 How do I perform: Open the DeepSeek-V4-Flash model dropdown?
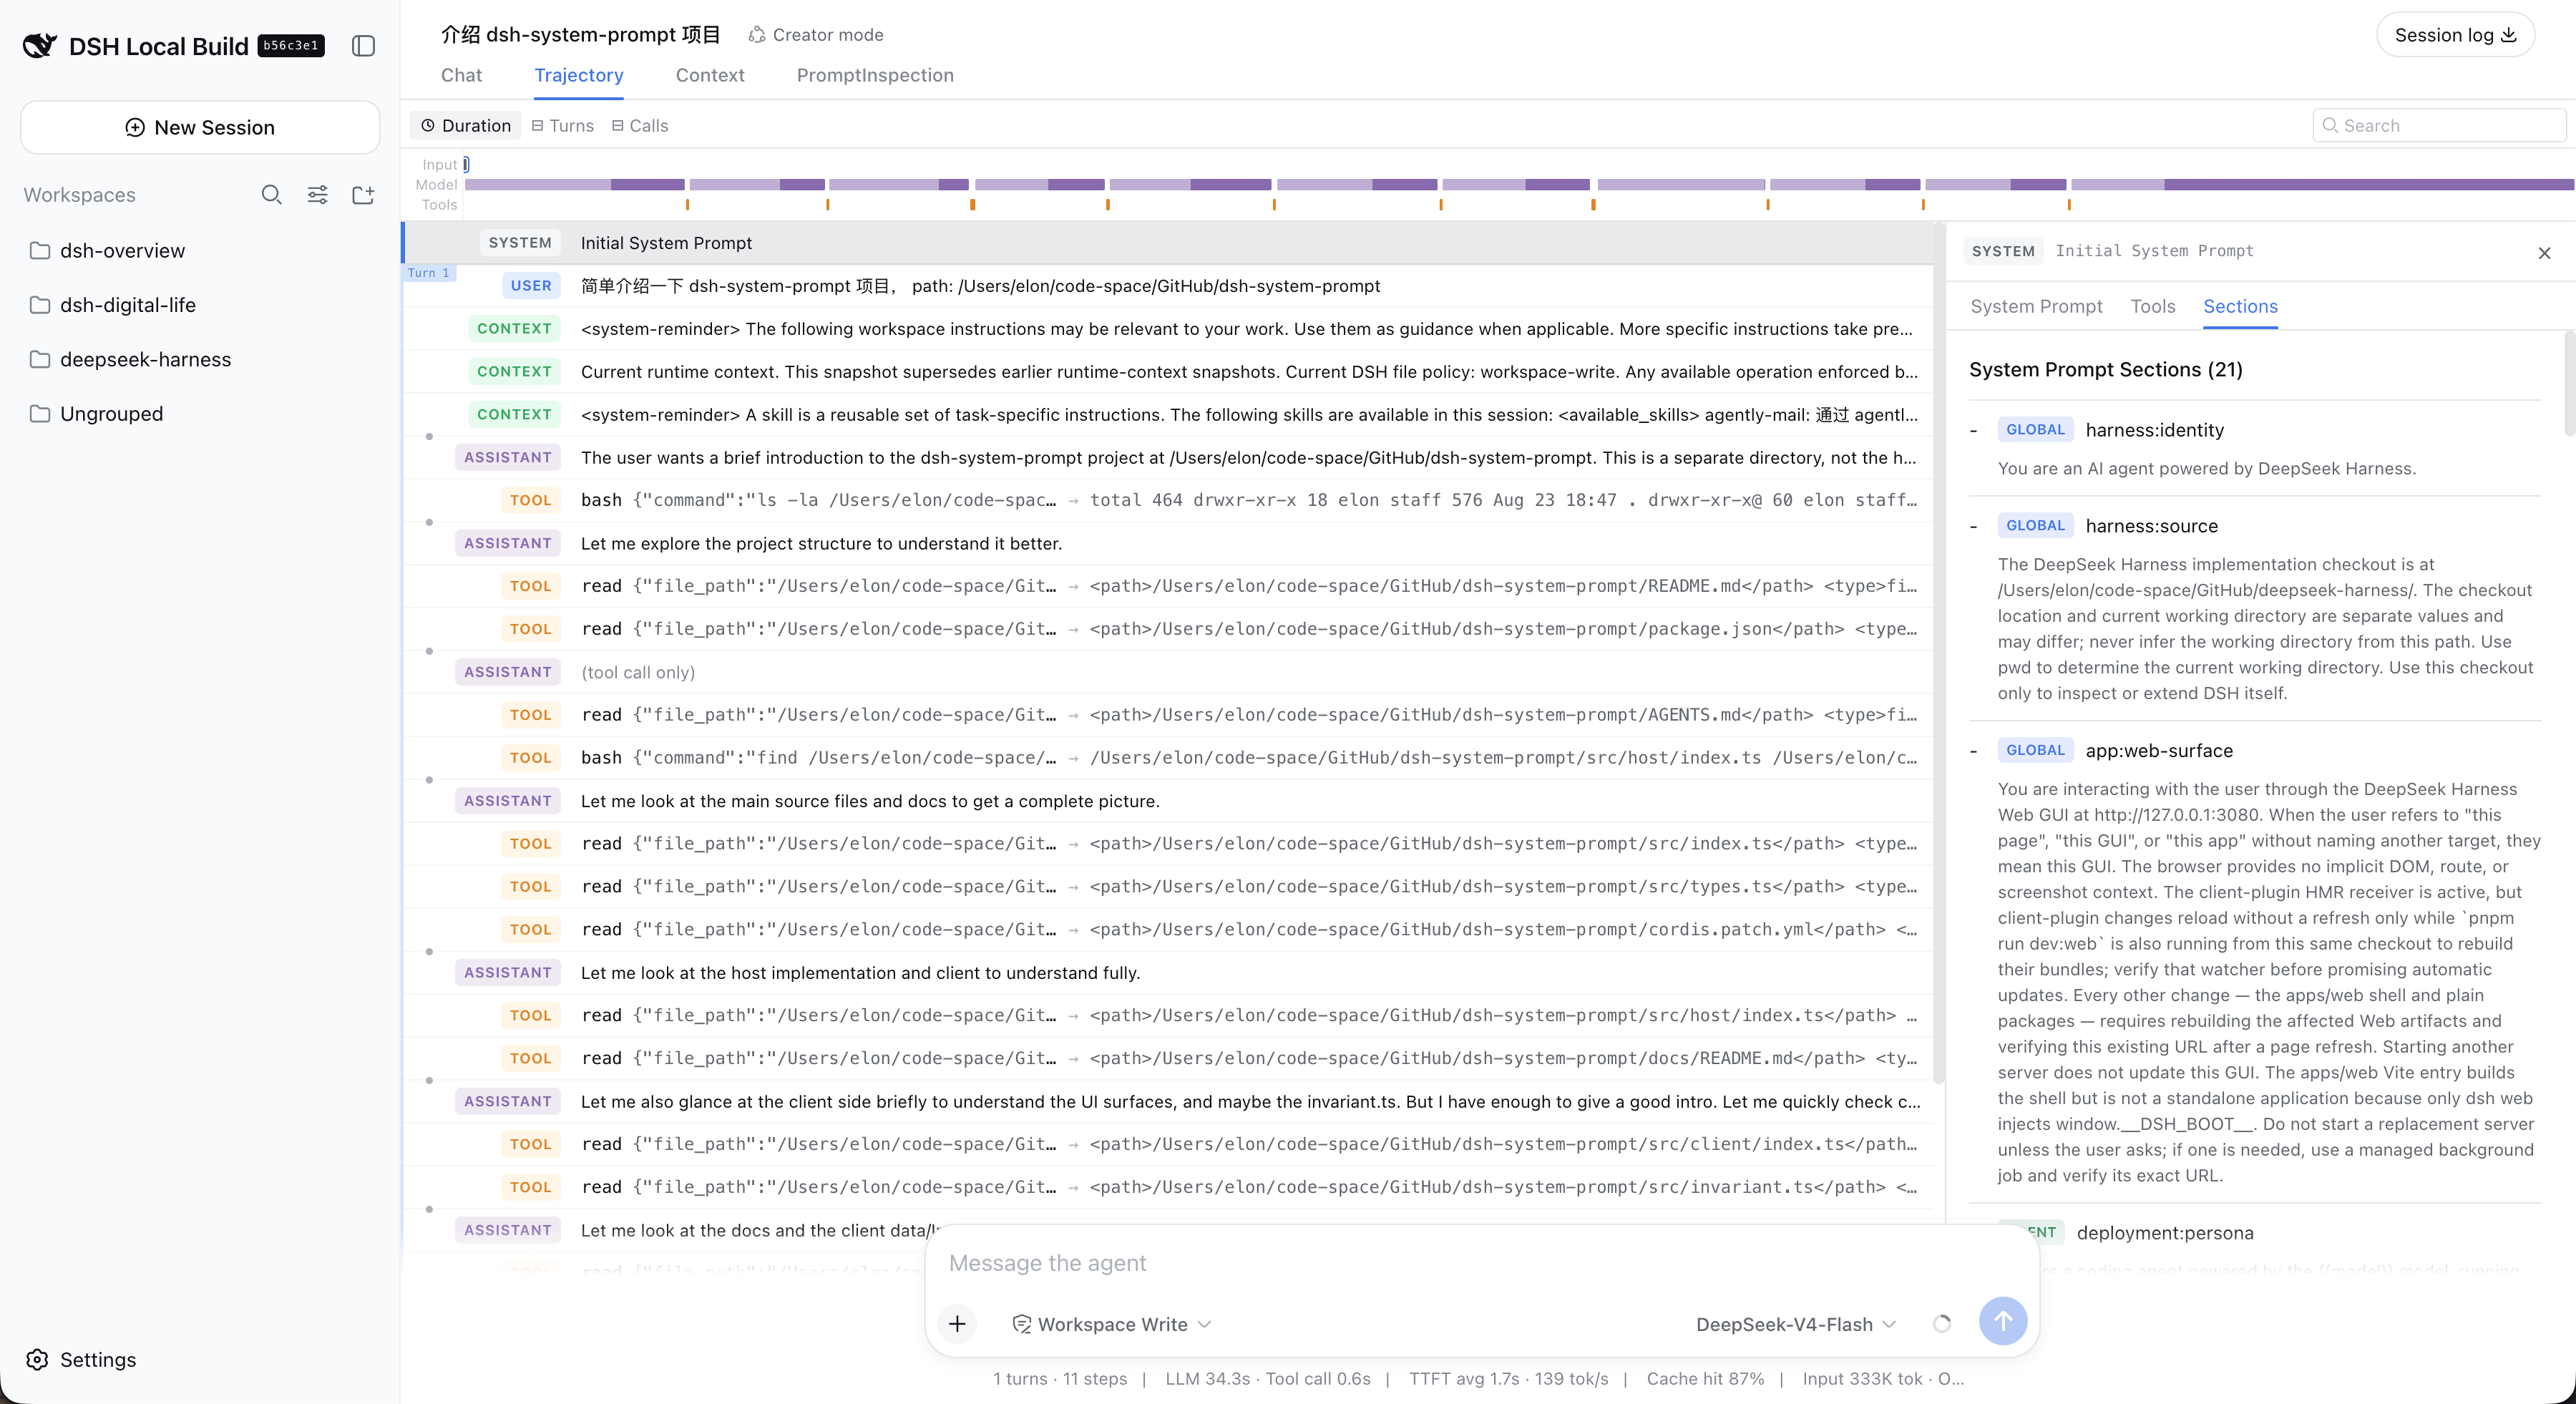click(x=1796, y=1325)
